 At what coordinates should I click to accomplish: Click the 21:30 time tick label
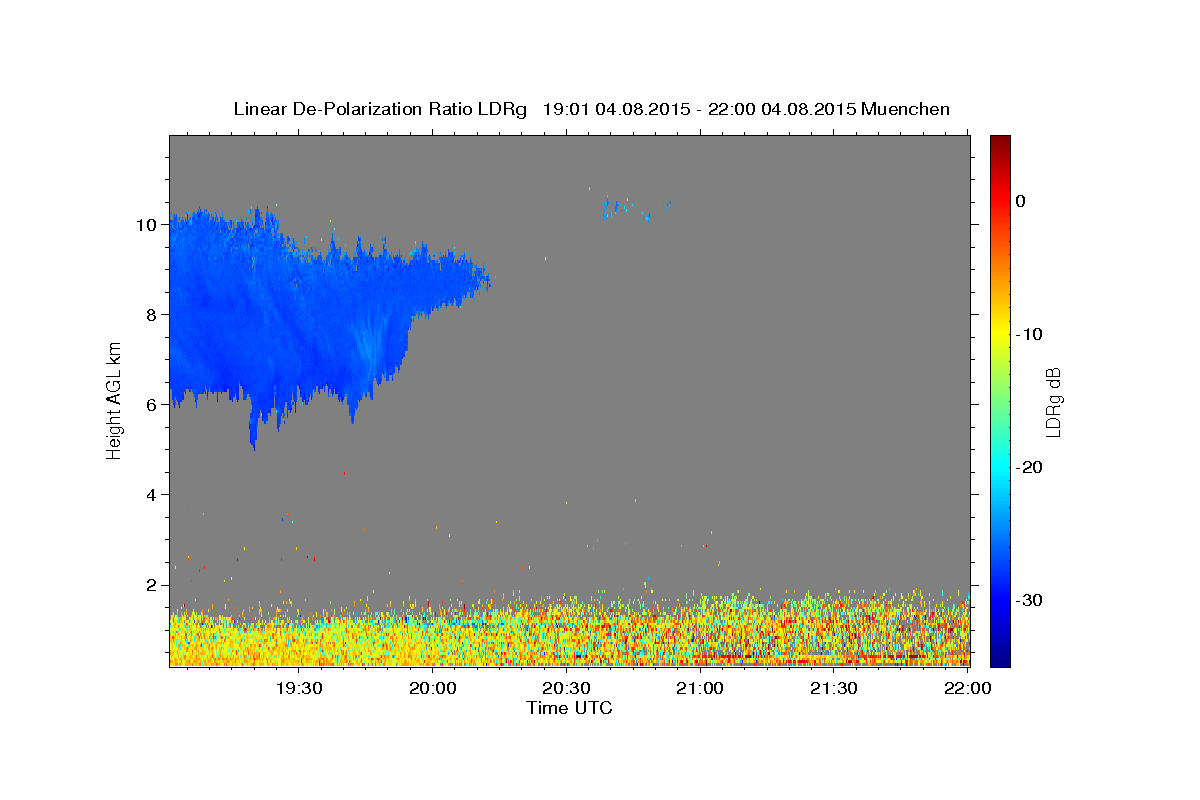point(833,688)
